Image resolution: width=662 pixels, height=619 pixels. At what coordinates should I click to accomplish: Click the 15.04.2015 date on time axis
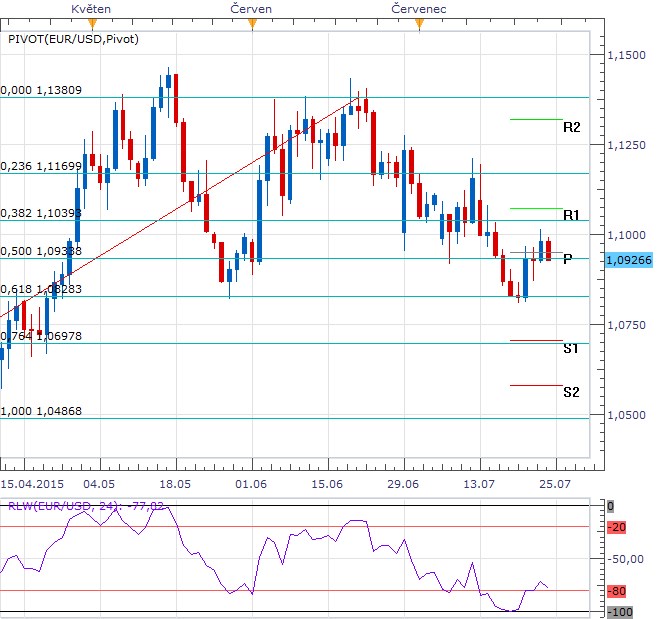(29, 483)
